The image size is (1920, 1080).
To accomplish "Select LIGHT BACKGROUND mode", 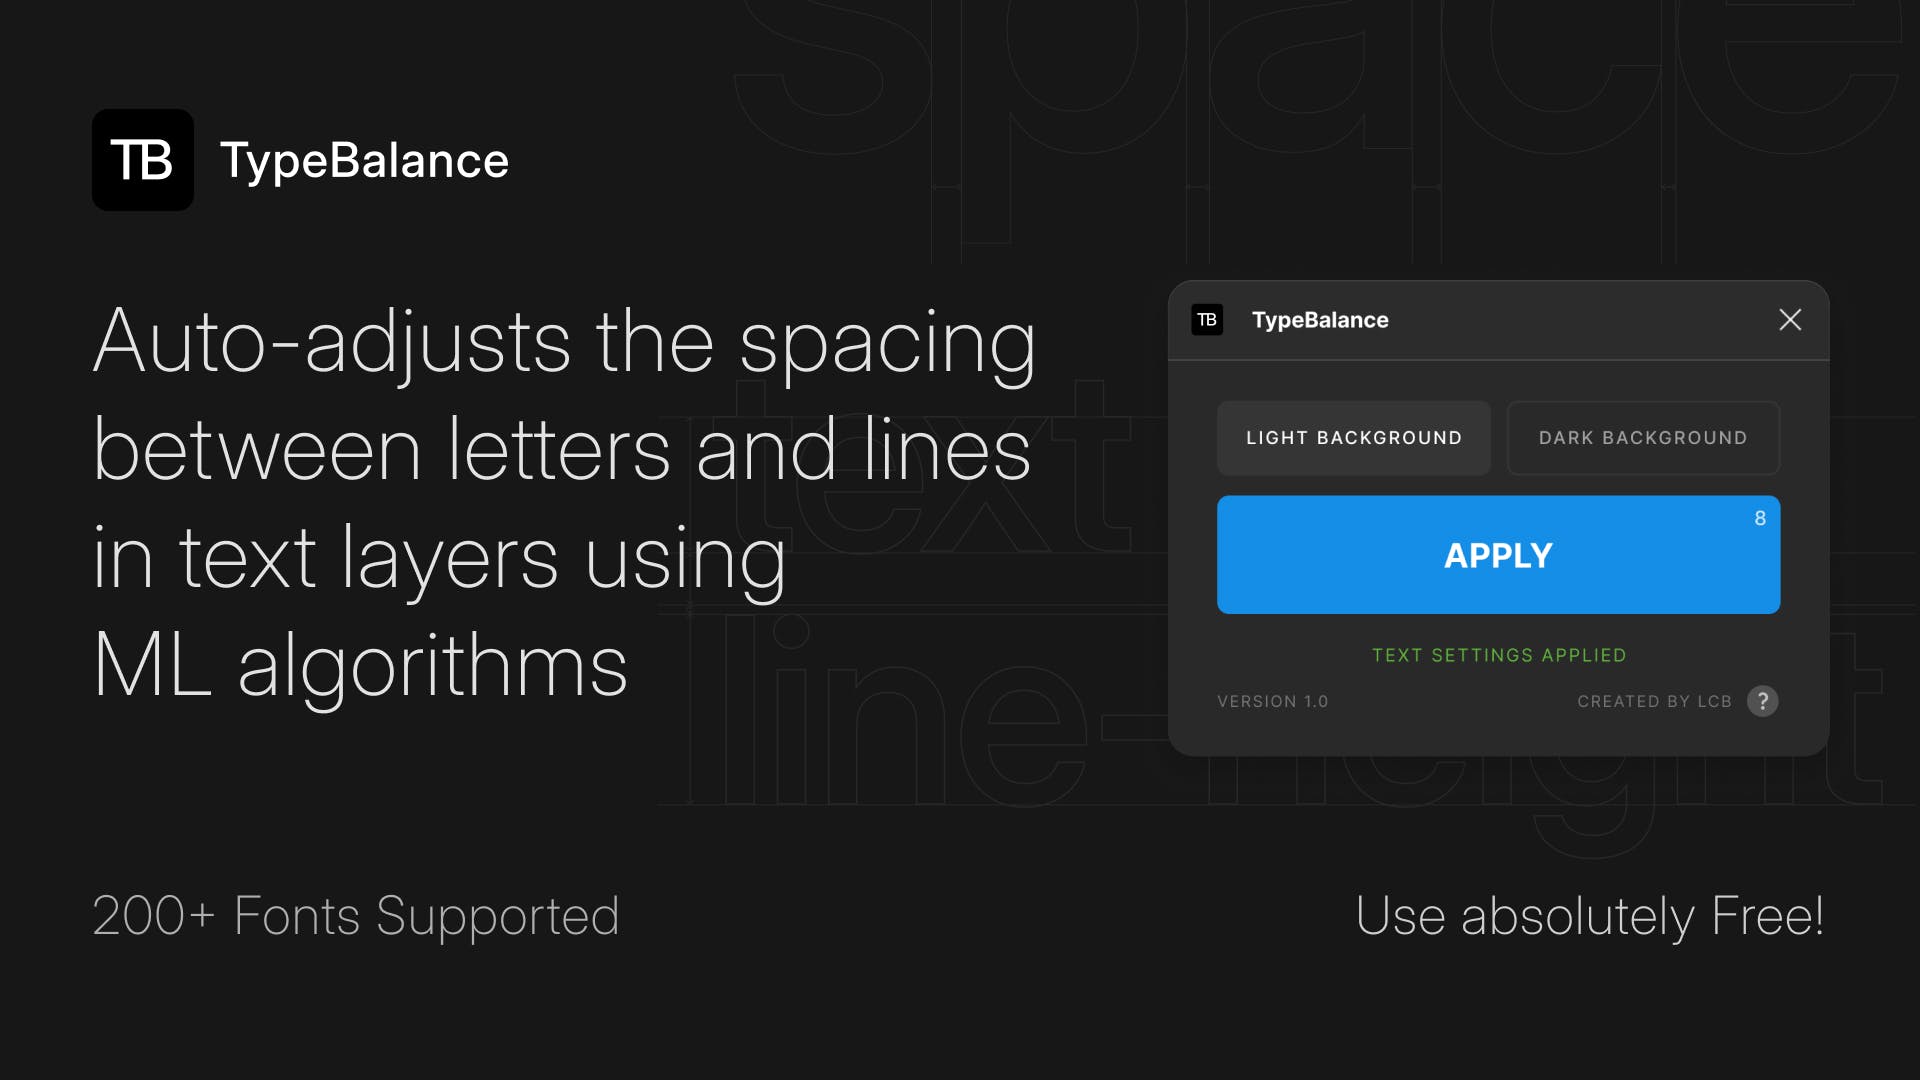I will click(x=1354, y=438).
